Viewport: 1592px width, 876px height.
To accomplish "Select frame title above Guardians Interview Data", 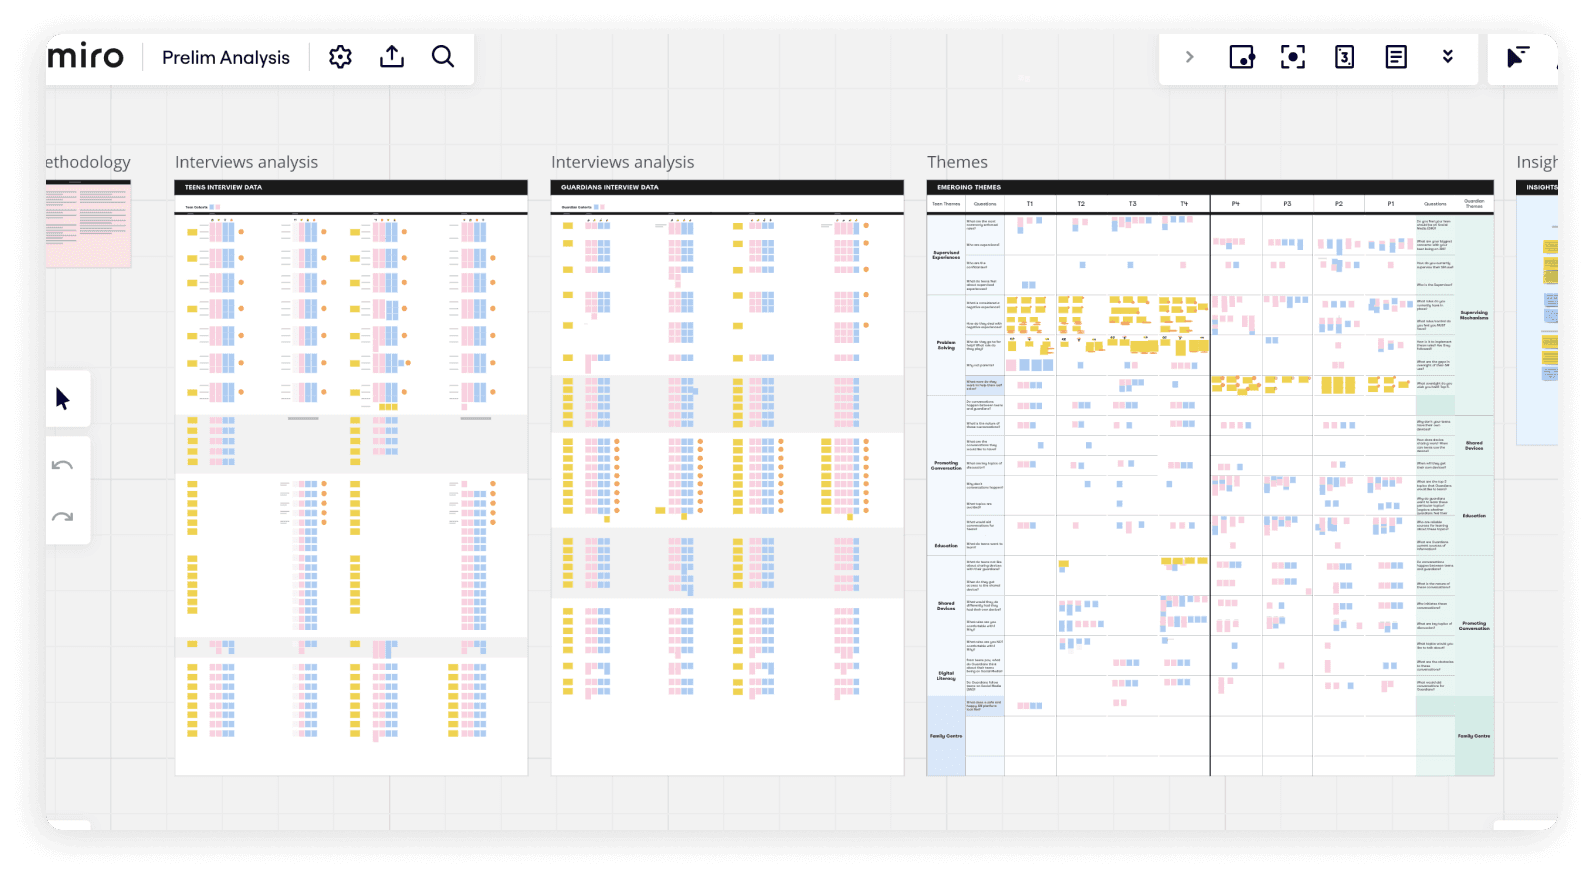I will [622, 162].
